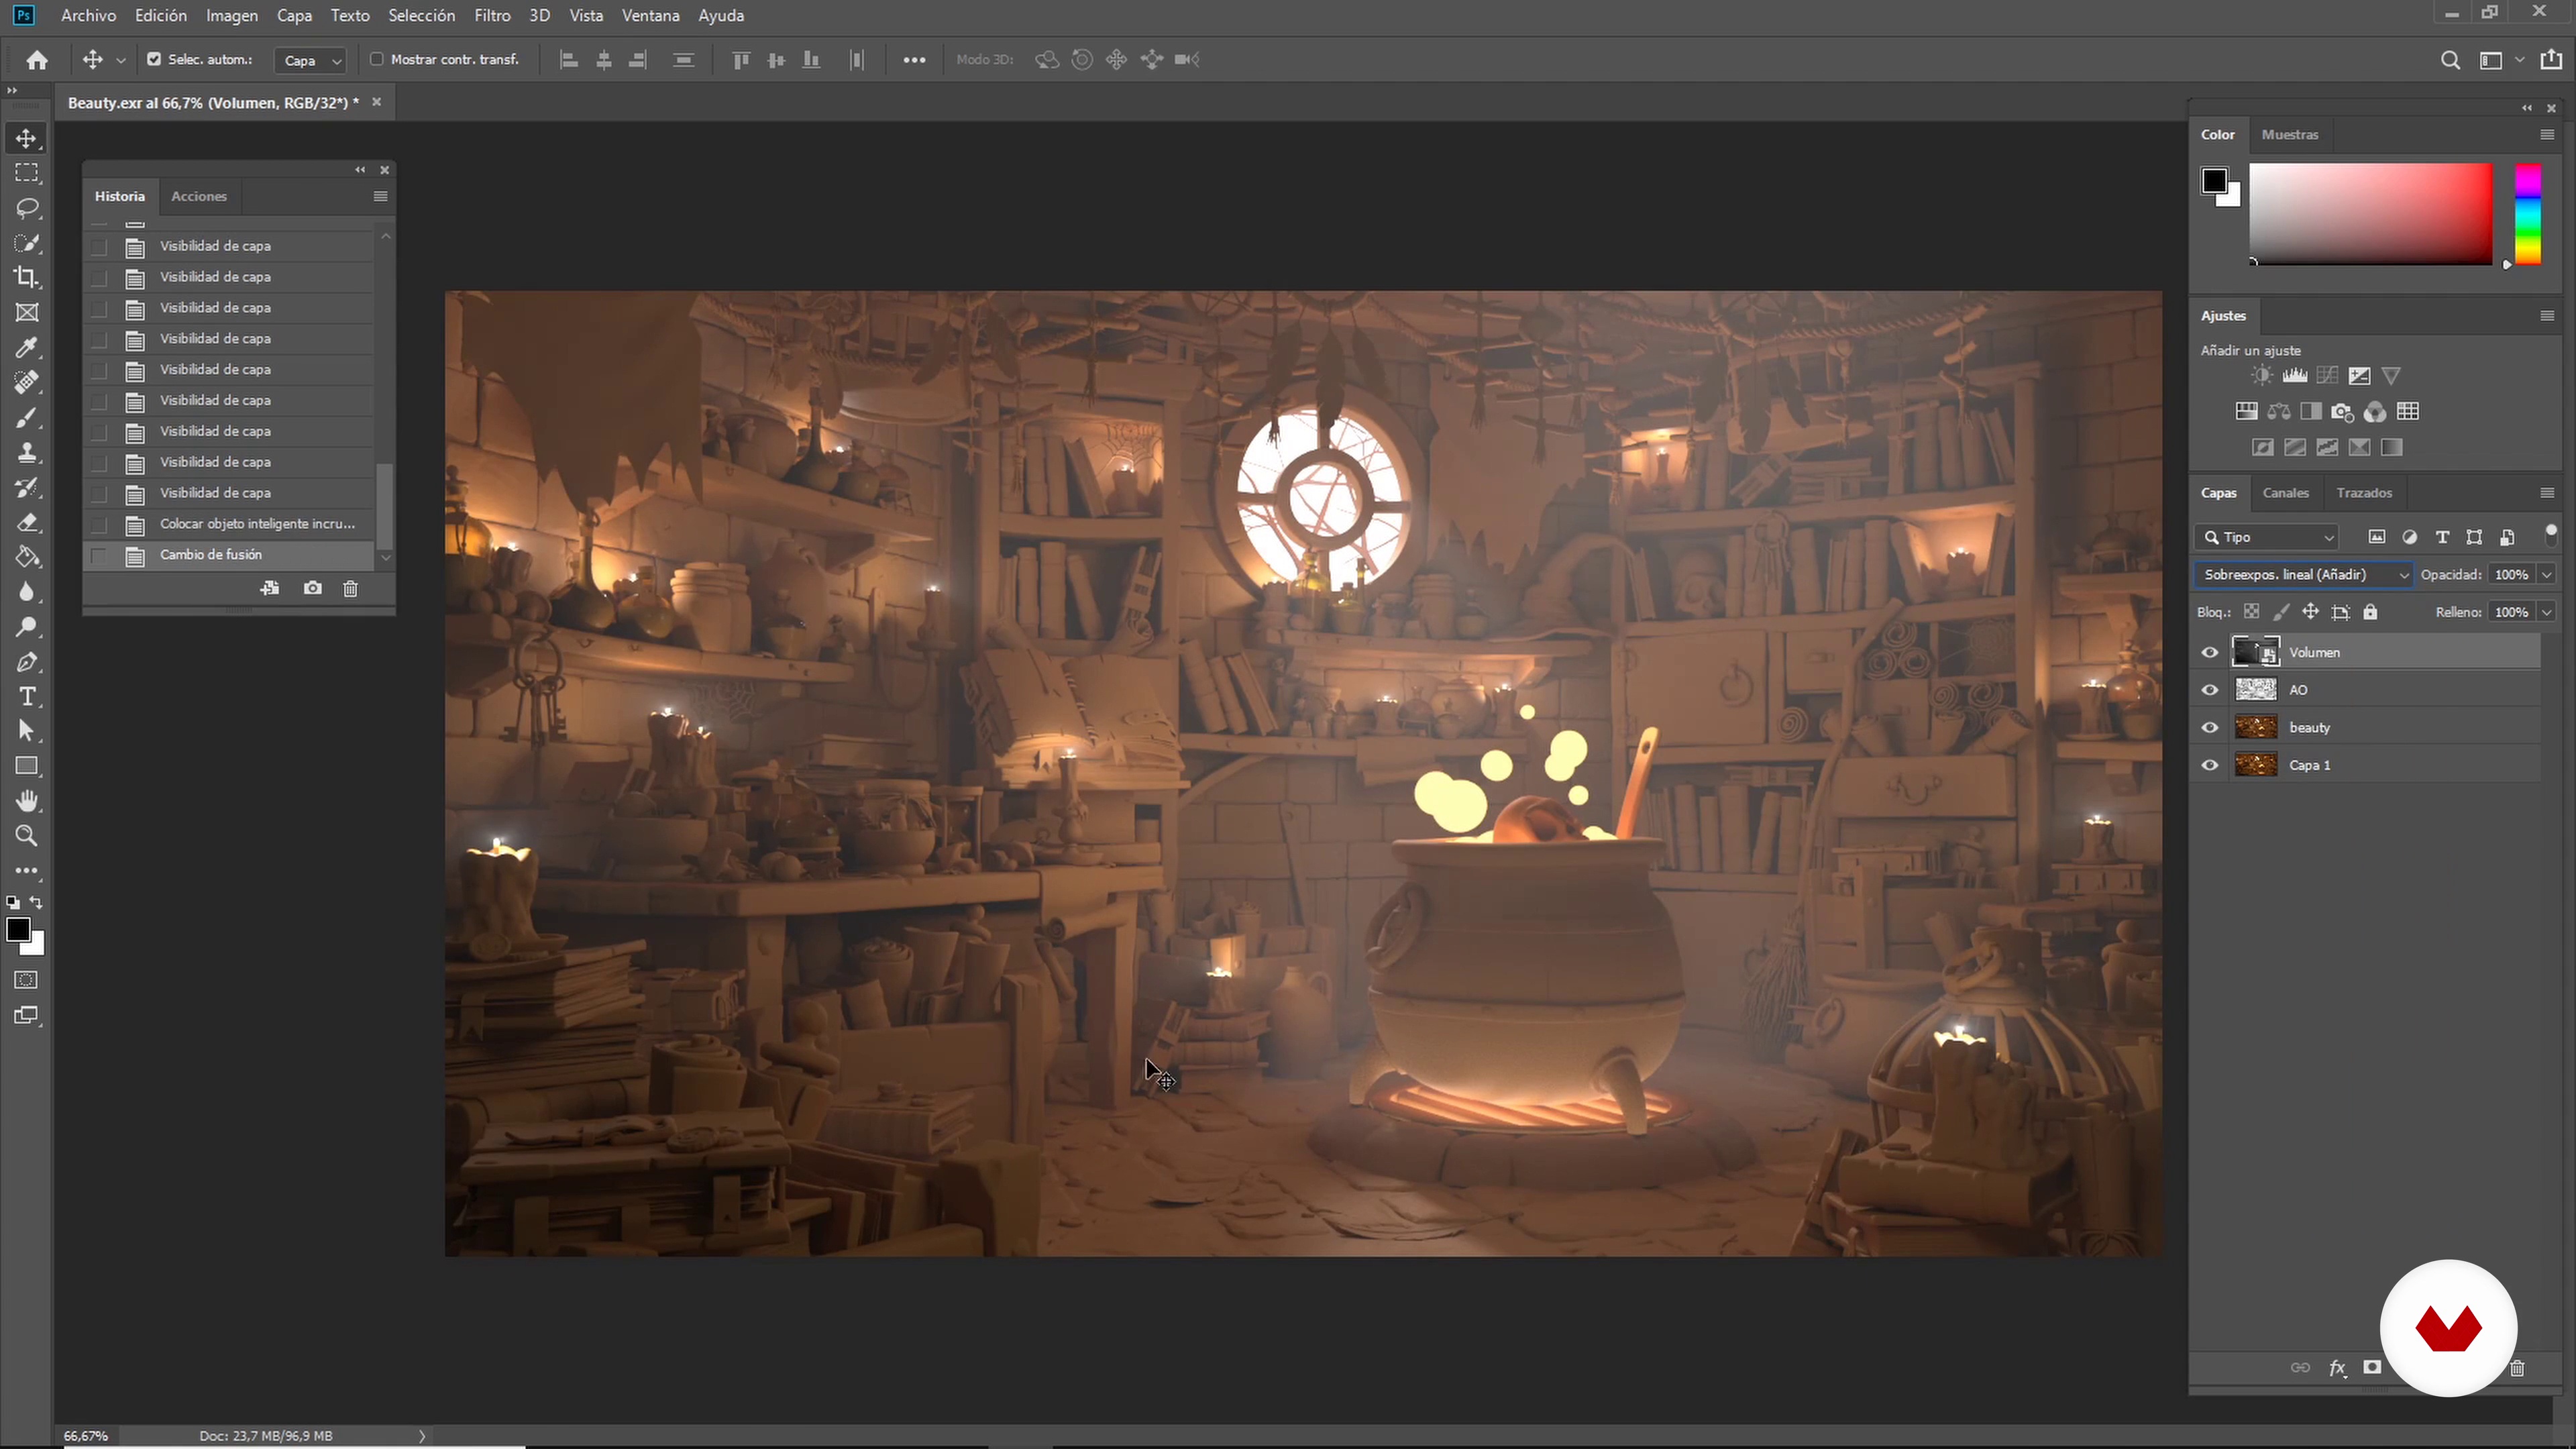
Task: Open Historia panel options menu
Action: coord(380,196)
